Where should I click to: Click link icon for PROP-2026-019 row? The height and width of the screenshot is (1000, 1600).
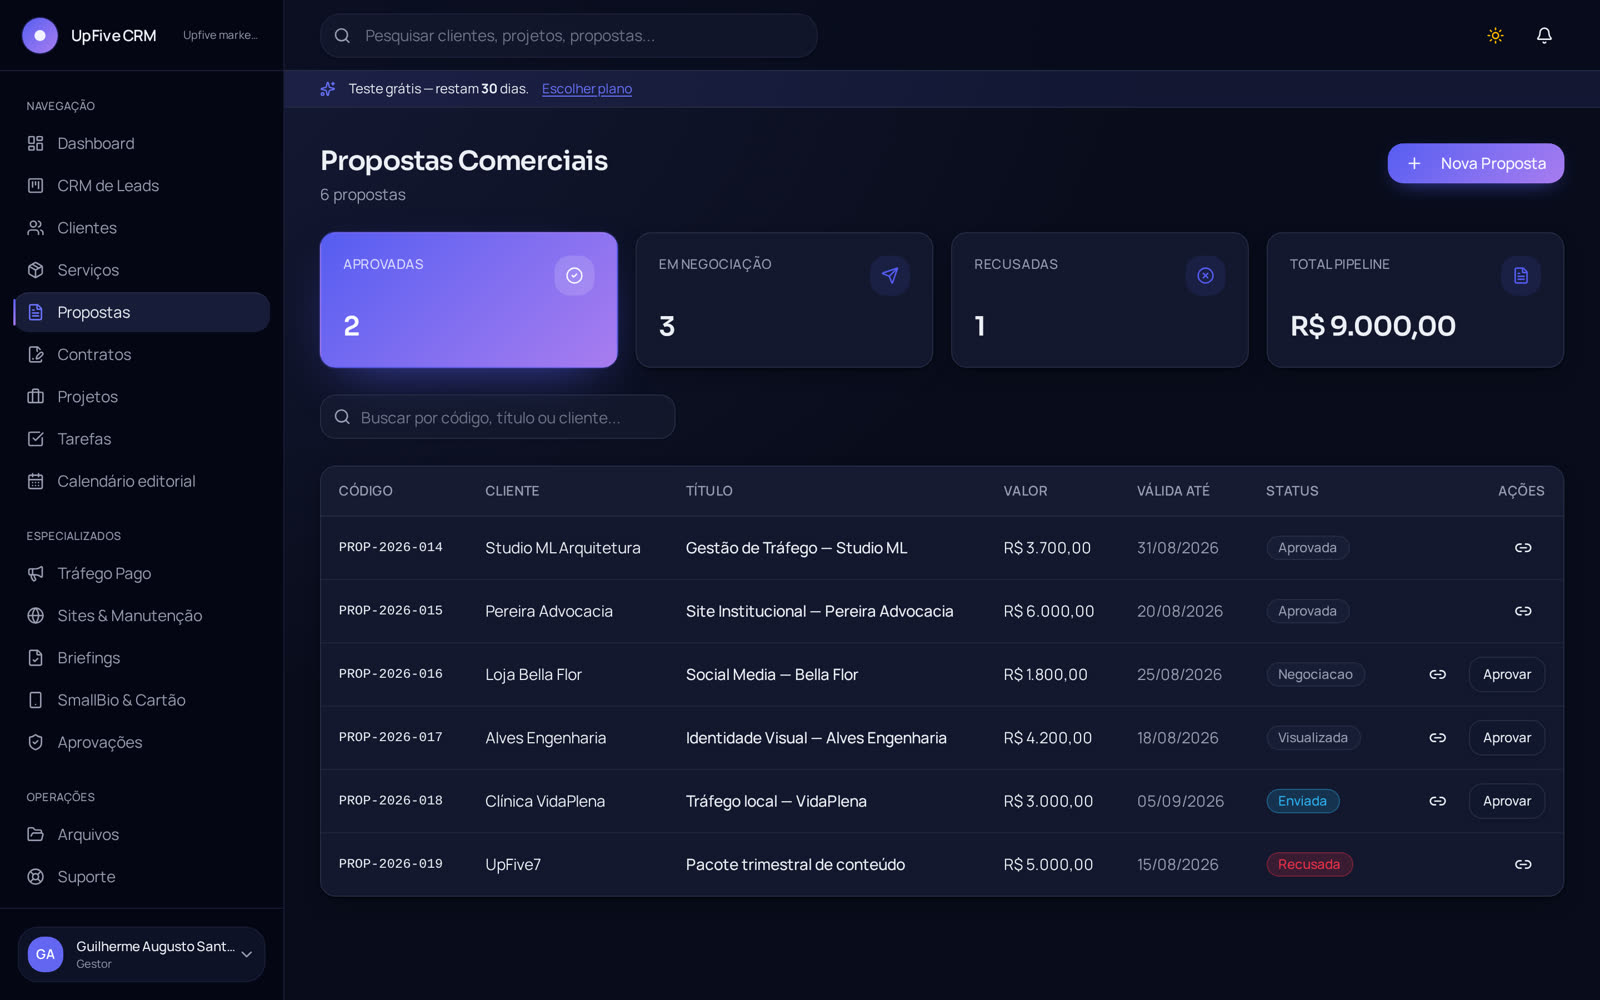[x=1523, y=864]
